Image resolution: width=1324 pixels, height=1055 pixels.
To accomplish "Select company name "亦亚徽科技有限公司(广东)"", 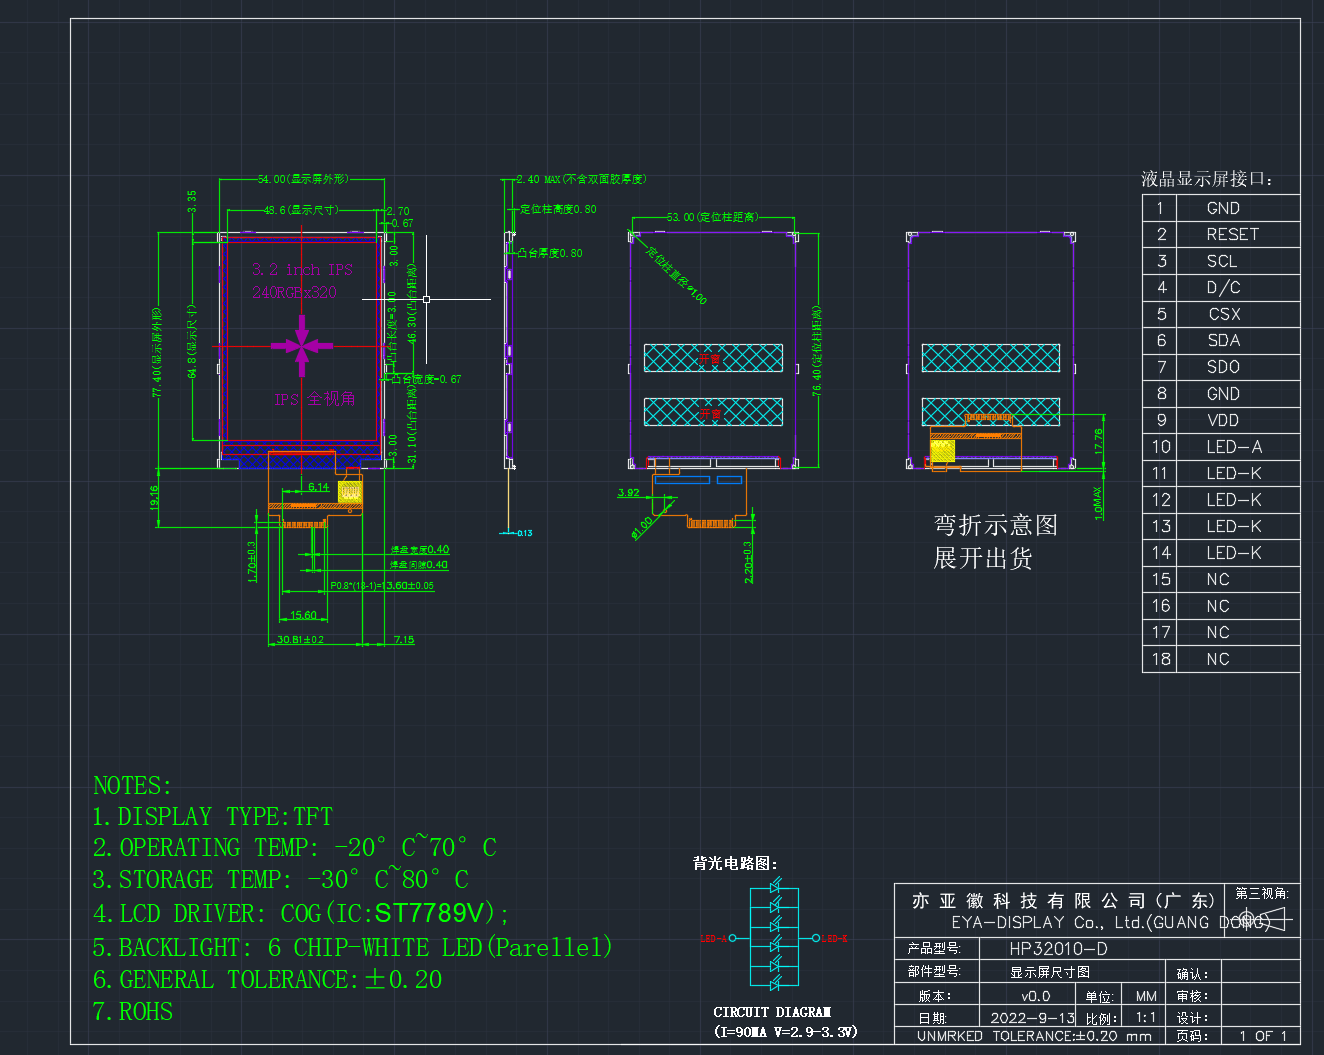I will [1064, 900].
